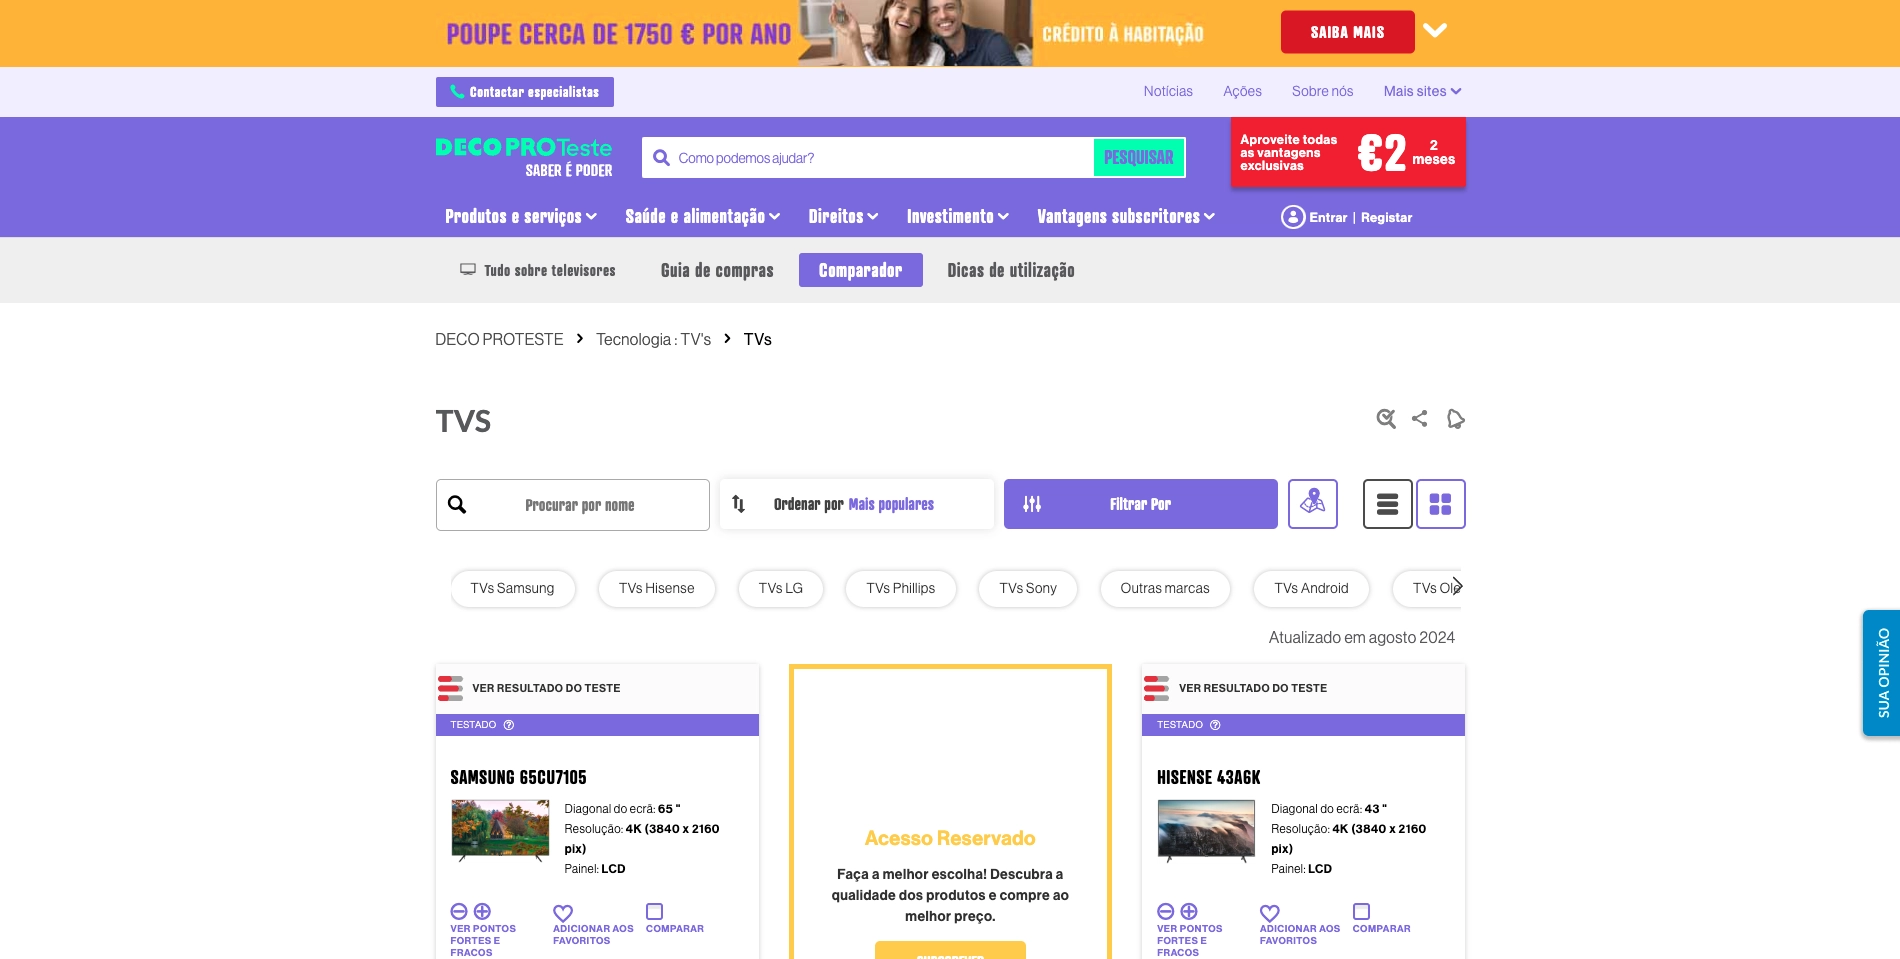Viewport: 1900px width, 959px height.
Task: Open the share icon next to TVS heading
Action: coord(1420,419)
